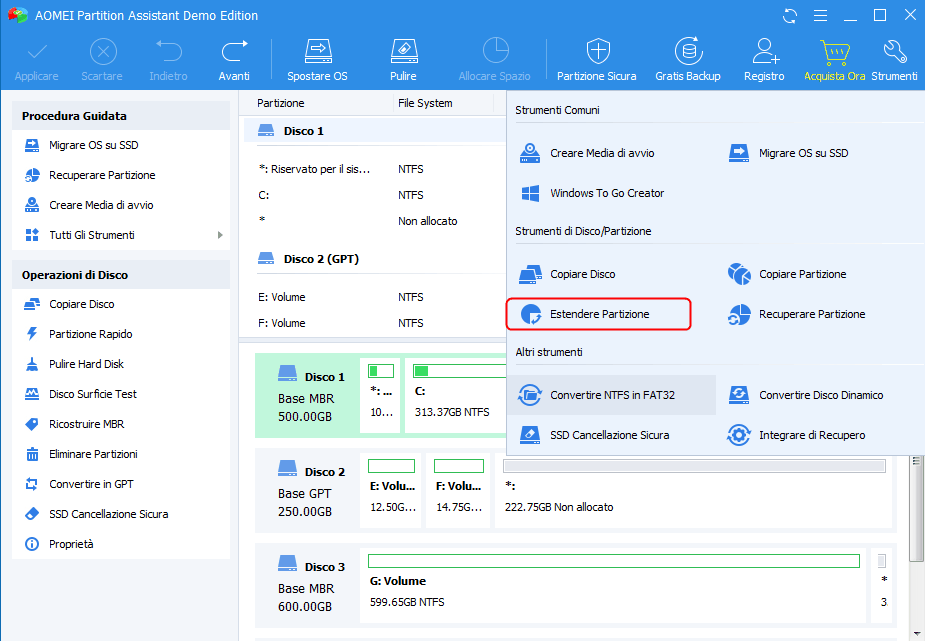
Task: Click the Disco 2 Base GPT 250.00GB block
Action: pos(307,491)
